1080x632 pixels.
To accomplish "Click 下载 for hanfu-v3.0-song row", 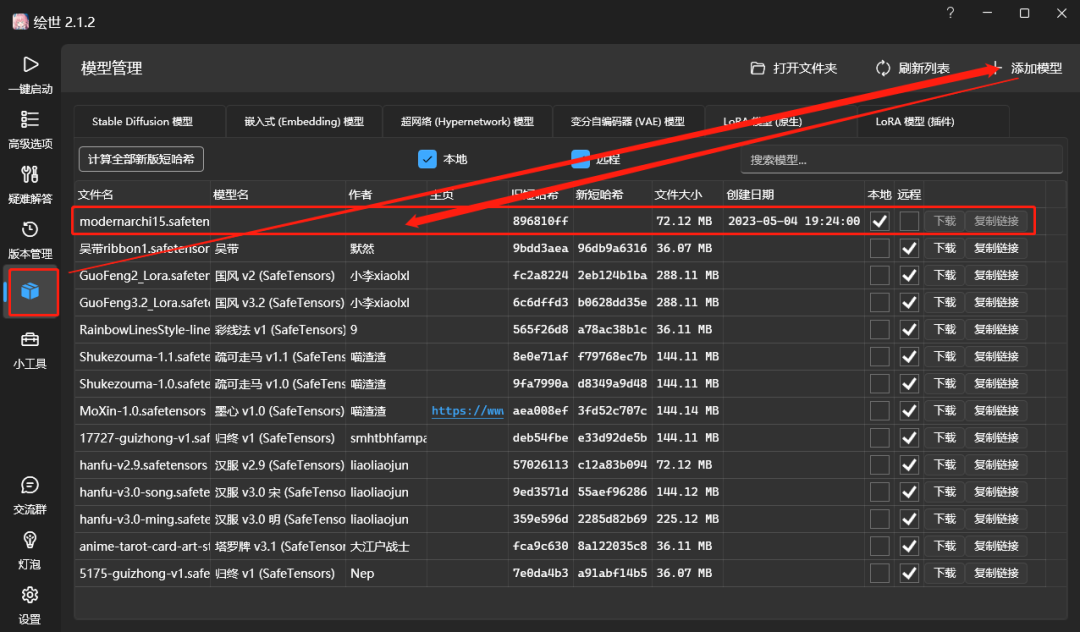I will tap(944, 492).
